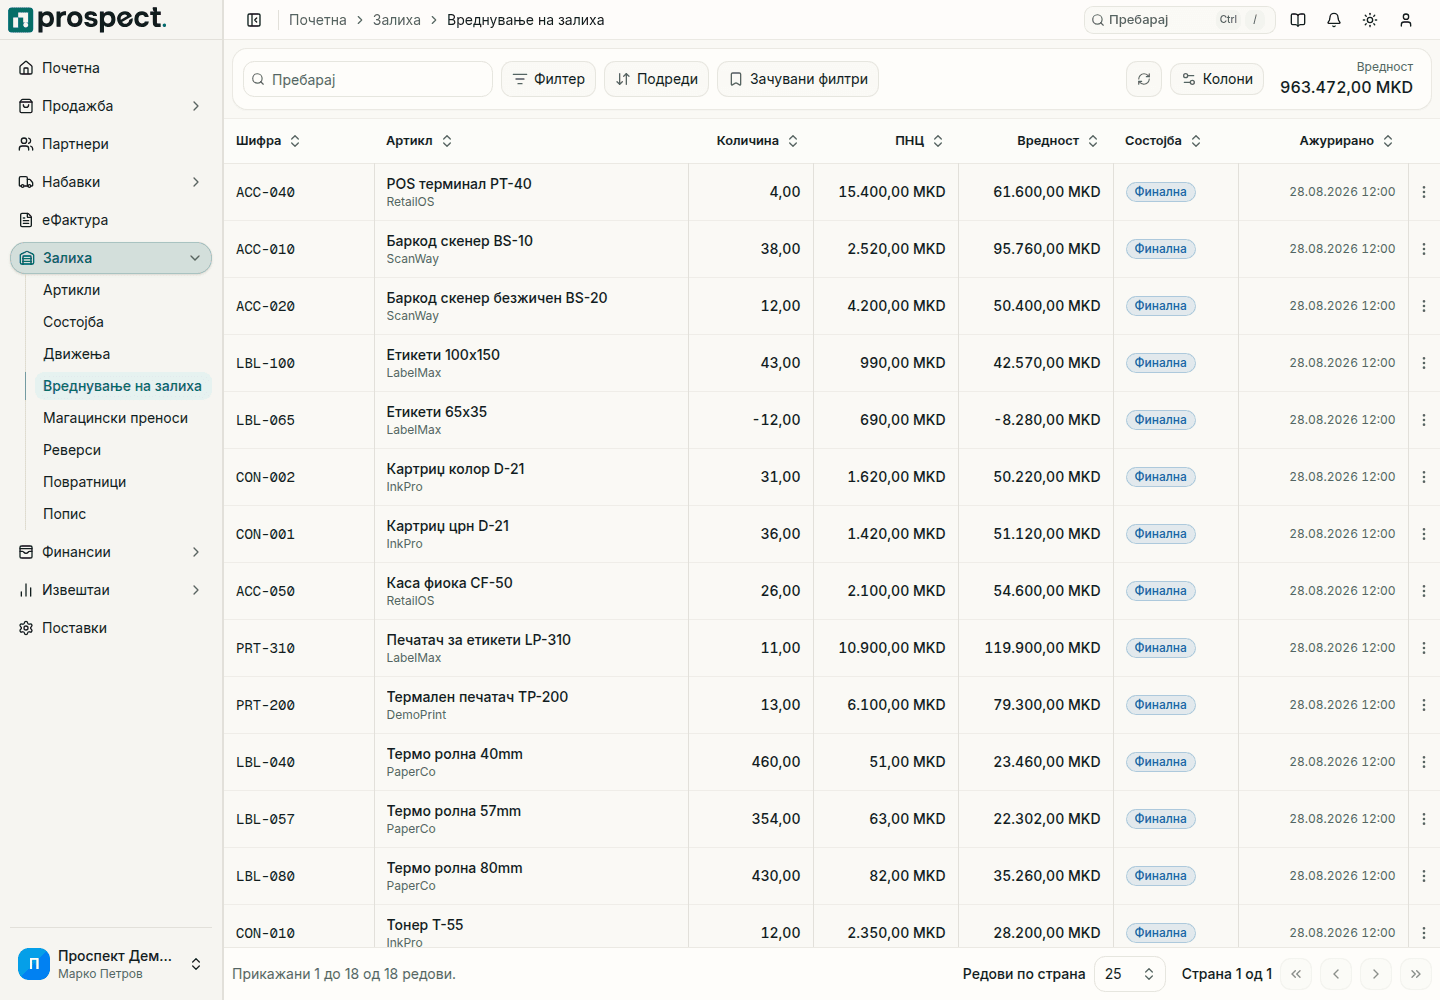This screenshot has width=1440, height=1000.
Task: Open row actions for CON-002
Action: [1424, 477]
